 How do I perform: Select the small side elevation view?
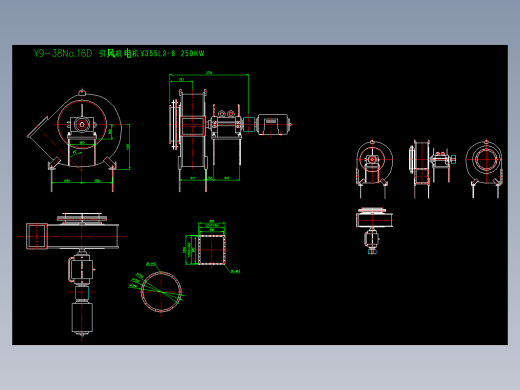(432, 169)
